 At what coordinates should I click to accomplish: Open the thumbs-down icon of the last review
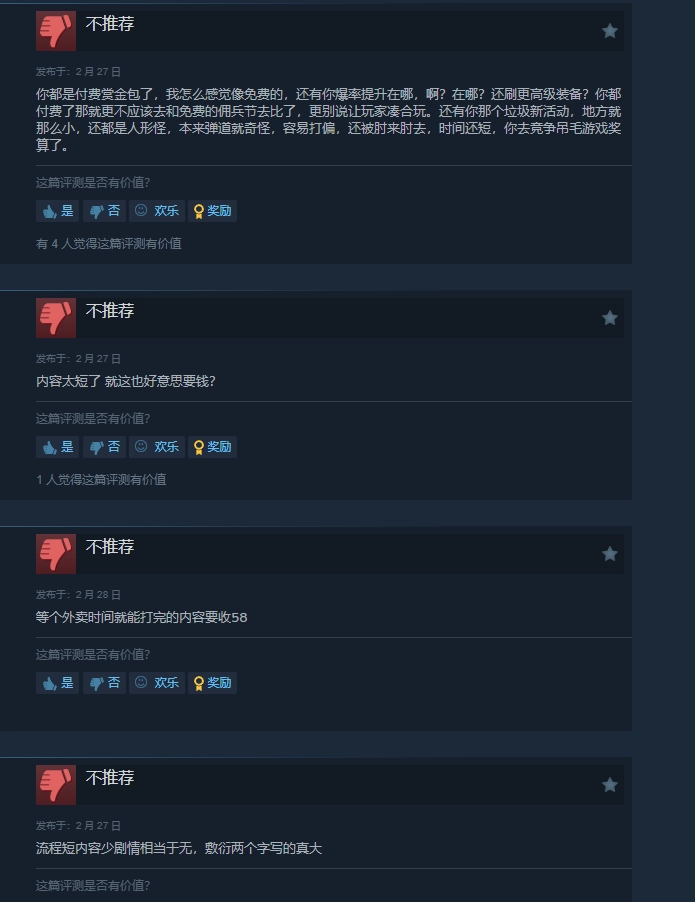click(56, 785)
